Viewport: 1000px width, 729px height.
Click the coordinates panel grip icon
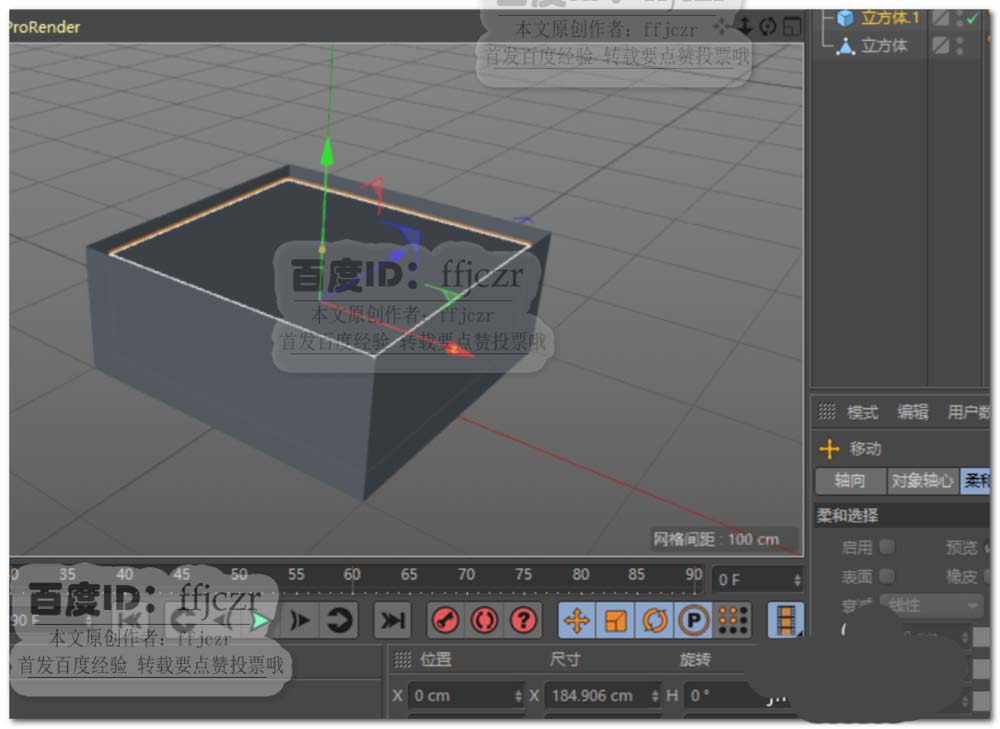[402, 659]
